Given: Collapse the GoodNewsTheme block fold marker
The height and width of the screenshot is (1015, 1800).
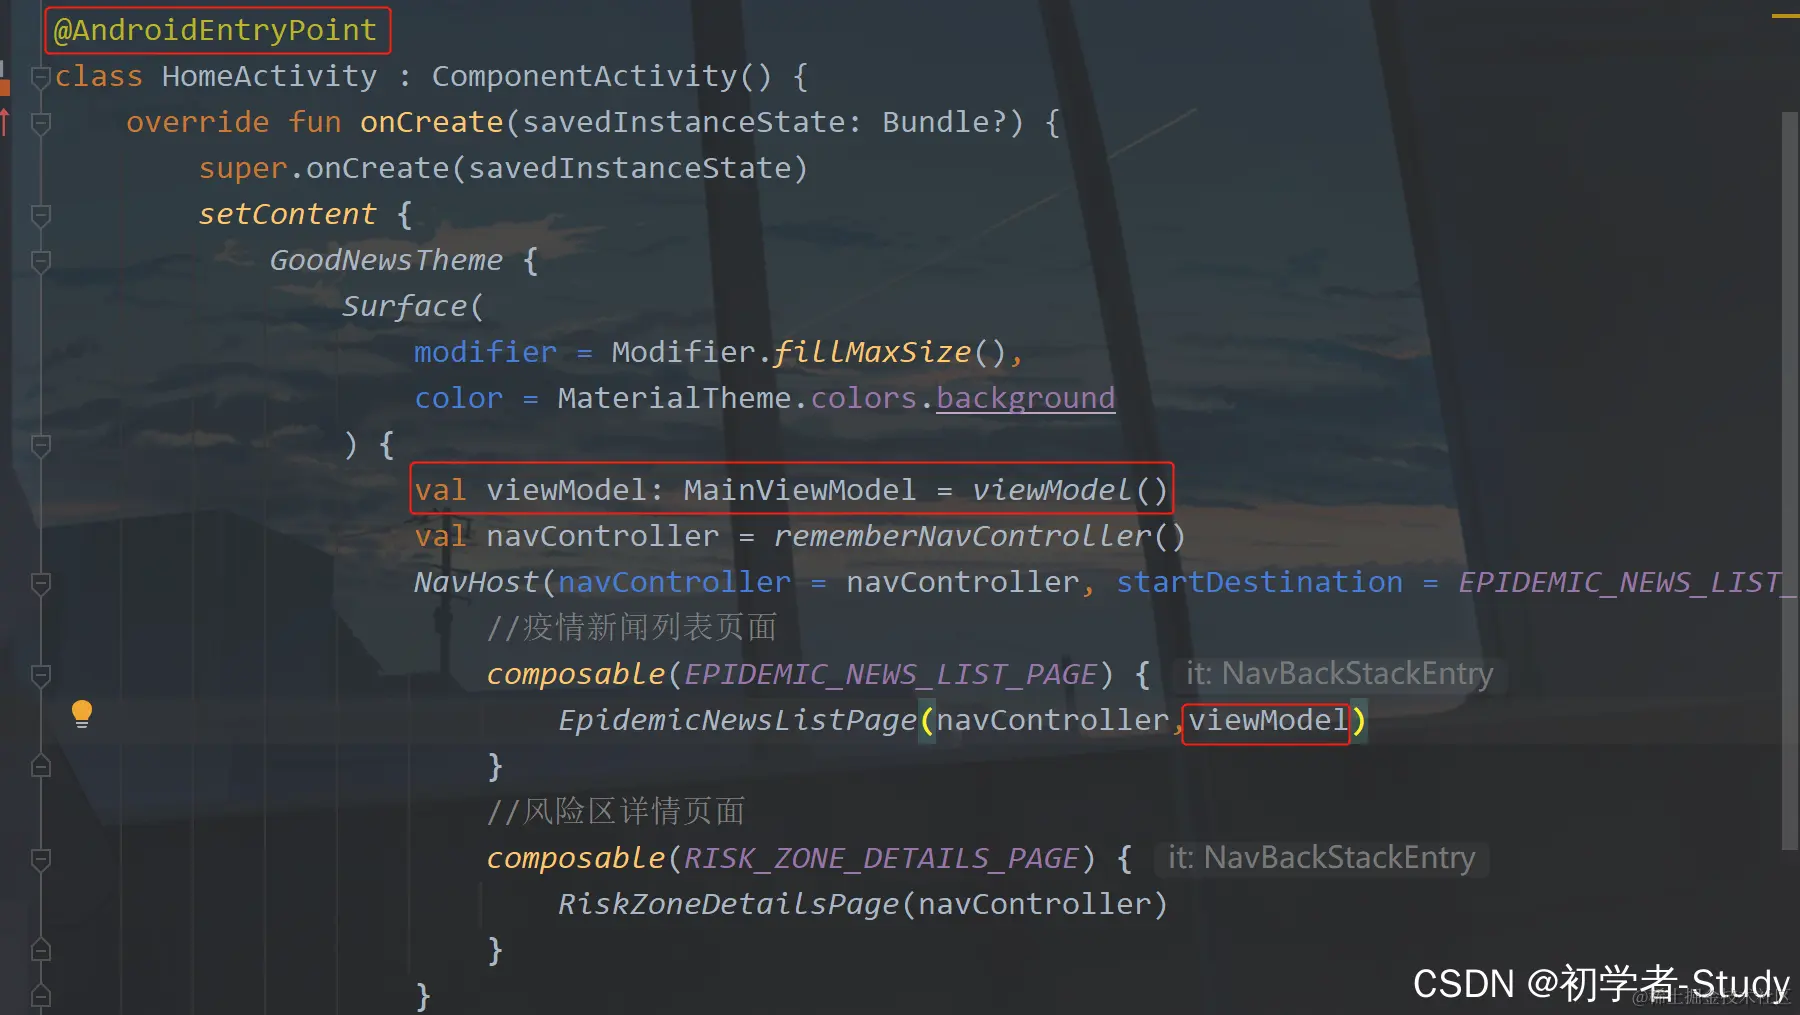Looking at the screenshot, I should [41, 261].
